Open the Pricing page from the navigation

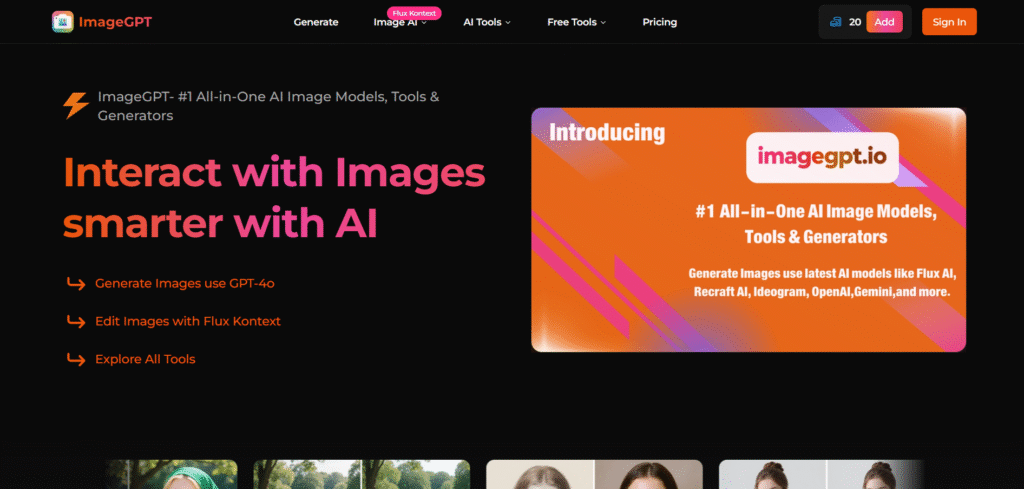(659, 22)
